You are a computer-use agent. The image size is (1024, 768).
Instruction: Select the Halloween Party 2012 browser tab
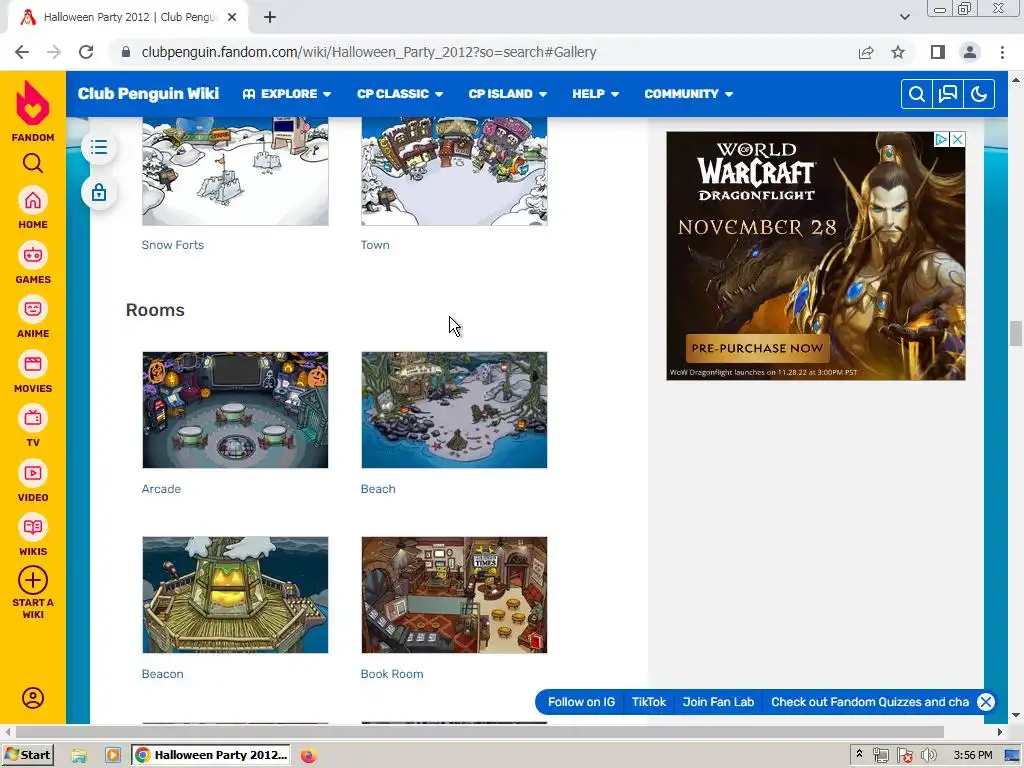(129, 18)
